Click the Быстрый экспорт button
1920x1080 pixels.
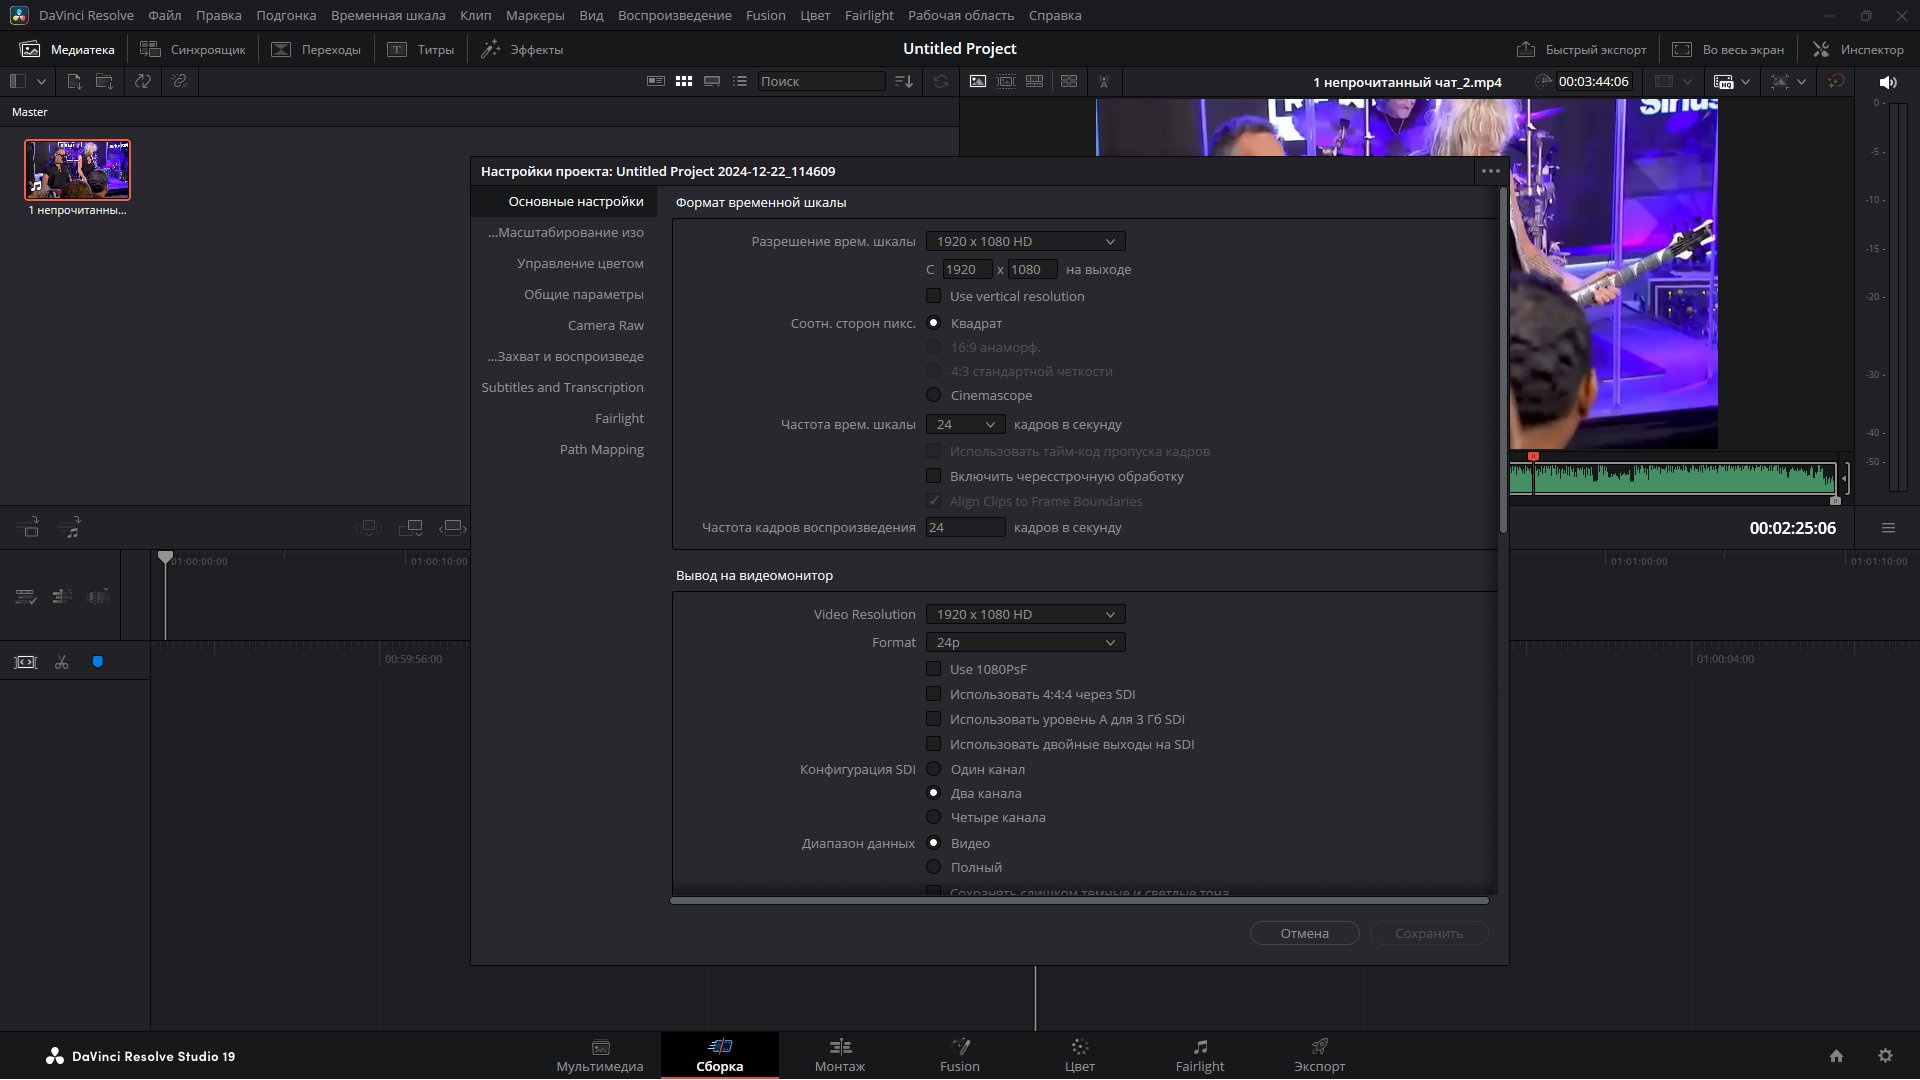click(x=1581, y=49)
